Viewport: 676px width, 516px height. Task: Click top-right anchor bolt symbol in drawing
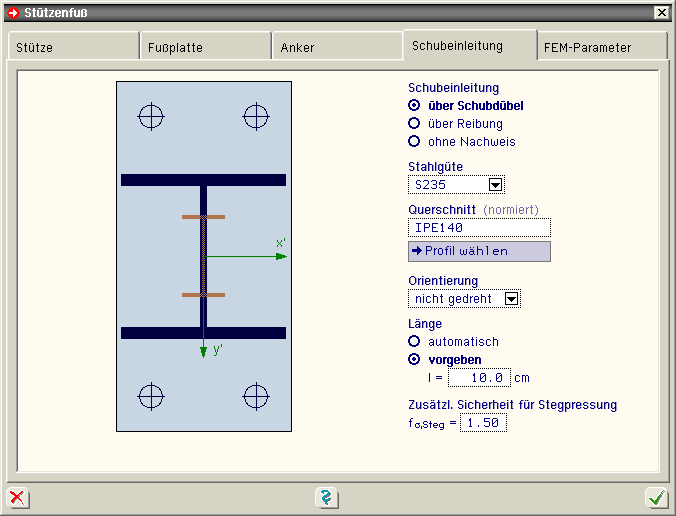tap(256, 117)
